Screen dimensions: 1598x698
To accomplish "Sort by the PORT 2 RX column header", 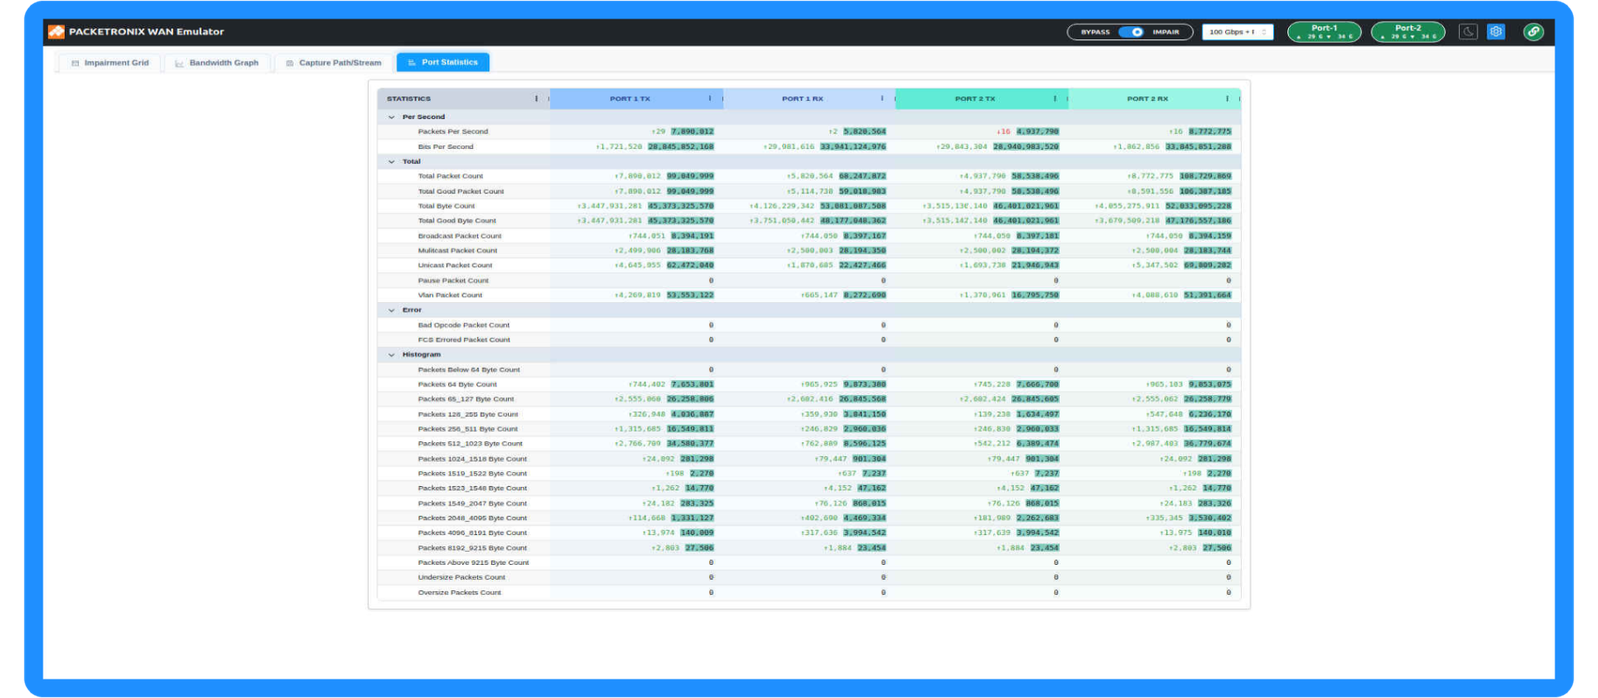I will 1147,99.
